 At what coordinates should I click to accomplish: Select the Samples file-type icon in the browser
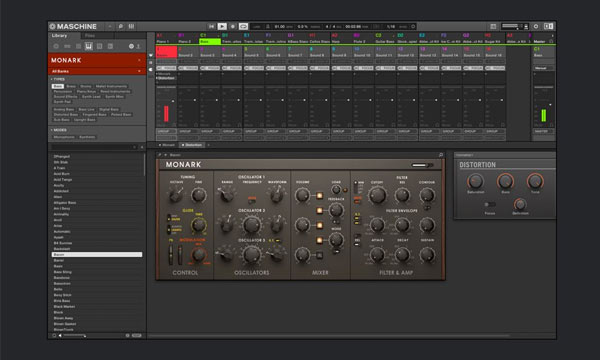(110, 46)
